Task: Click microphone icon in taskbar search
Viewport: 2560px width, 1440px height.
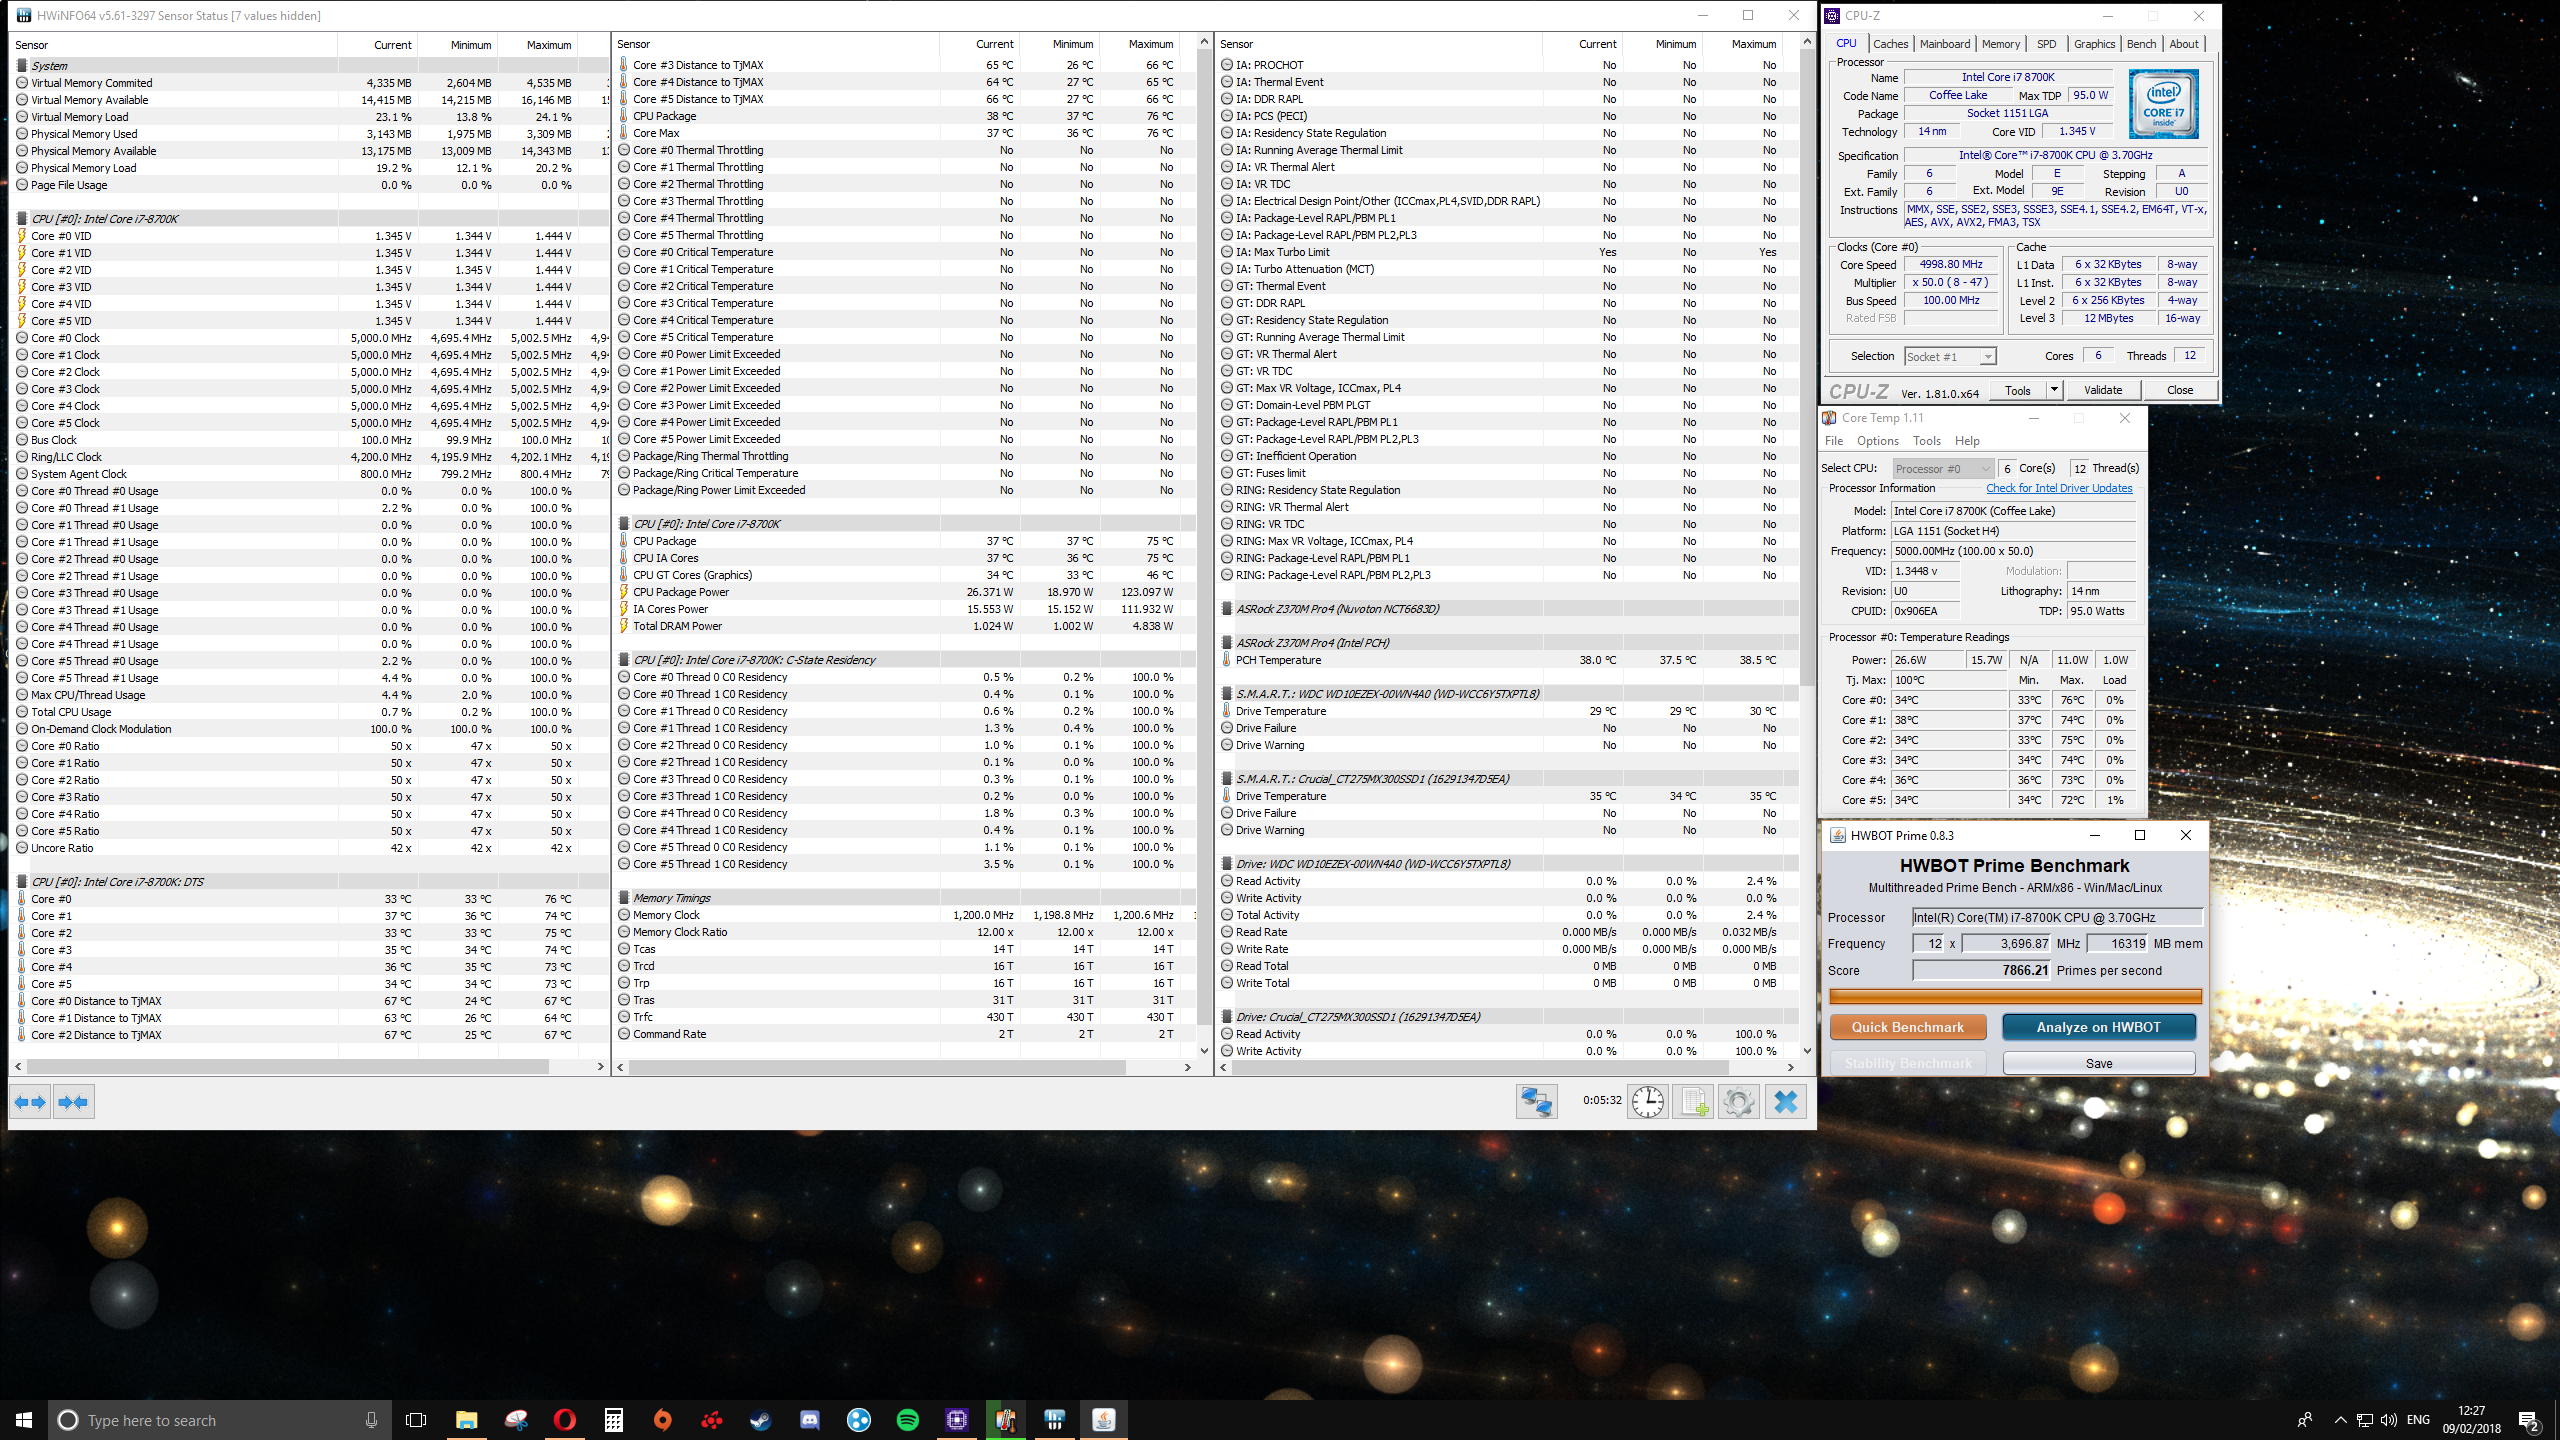Action: tap(371, 1420)
